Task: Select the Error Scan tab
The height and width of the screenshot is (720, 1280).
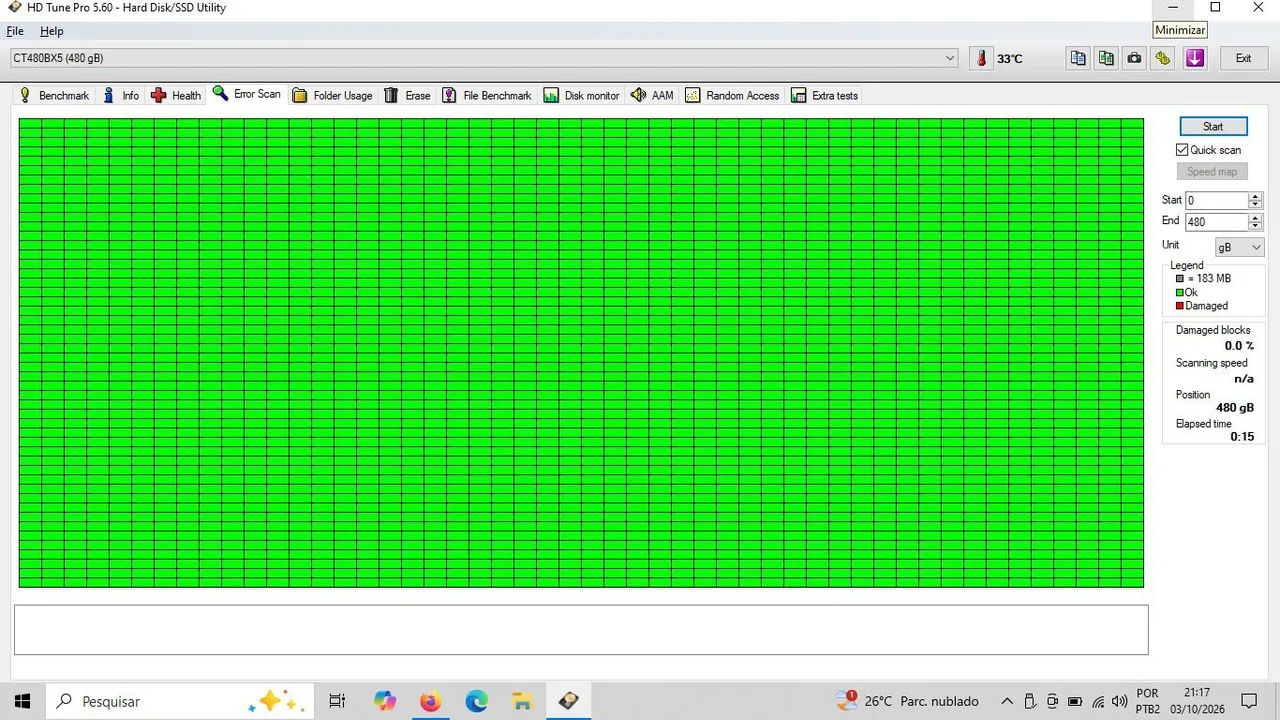Action: (x=246, y=94)
